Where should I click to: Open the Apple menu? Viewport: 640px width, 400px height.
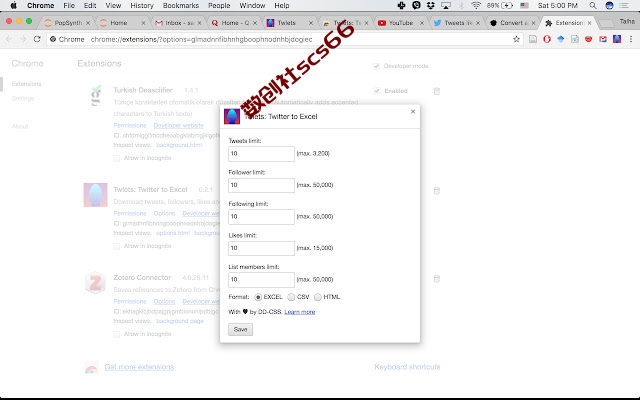(13, 5)
